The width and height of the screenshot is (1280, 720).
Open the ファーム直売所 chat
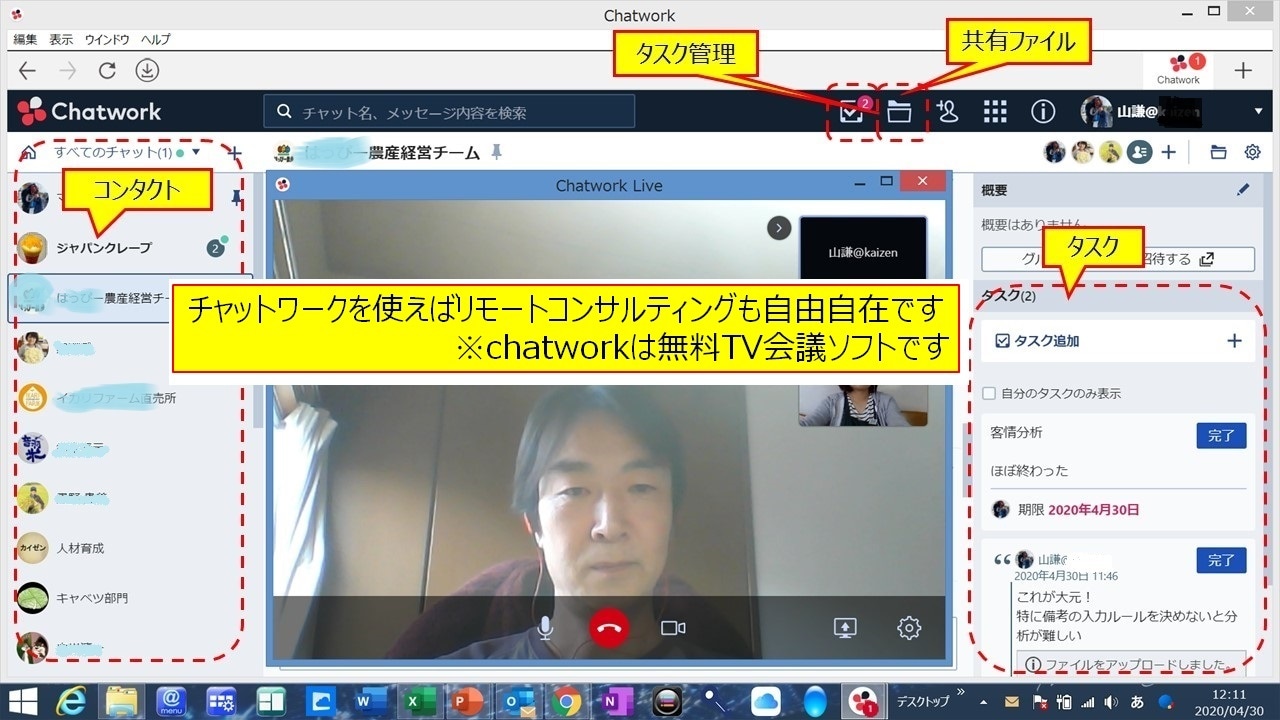(x=129, y=397)
